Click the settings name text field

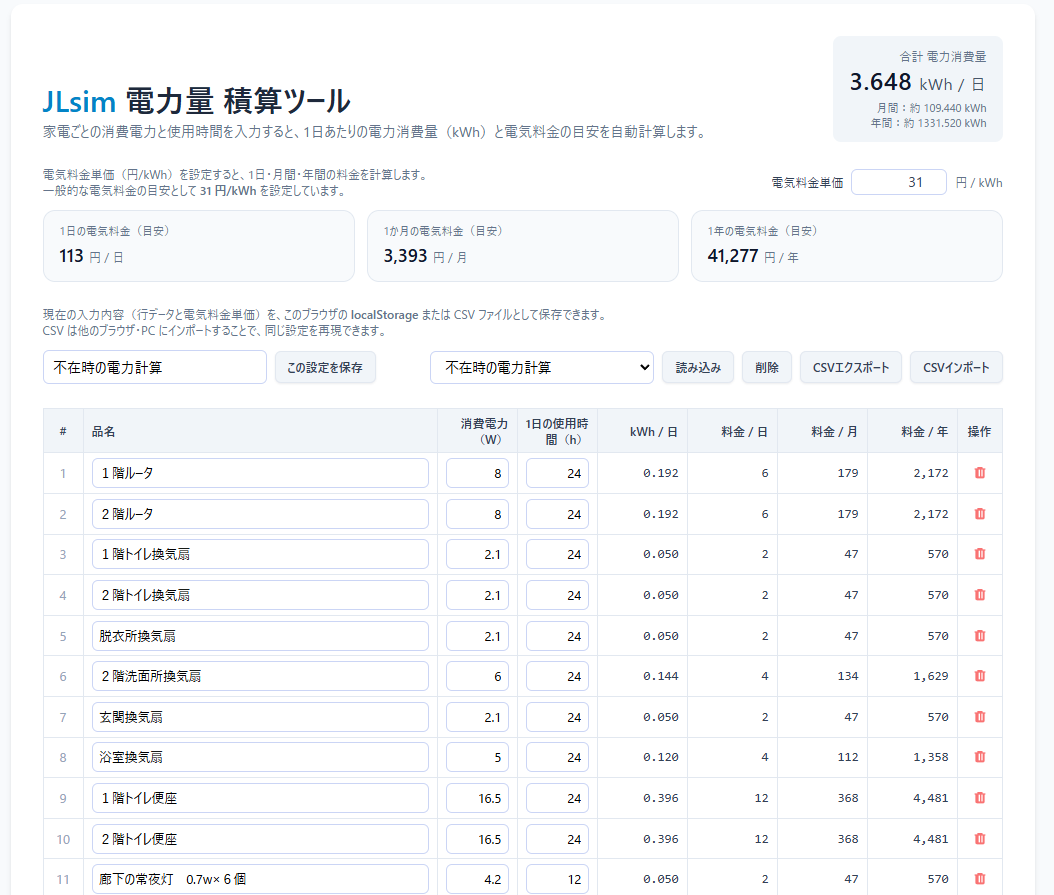[x=155, y=368]
